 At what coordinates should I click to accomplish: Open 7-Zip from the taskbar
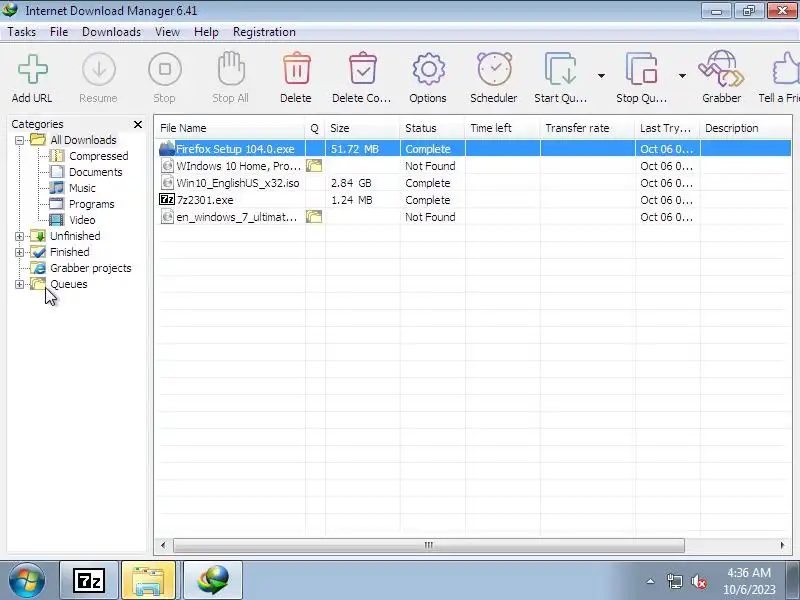tap(89, 581)
